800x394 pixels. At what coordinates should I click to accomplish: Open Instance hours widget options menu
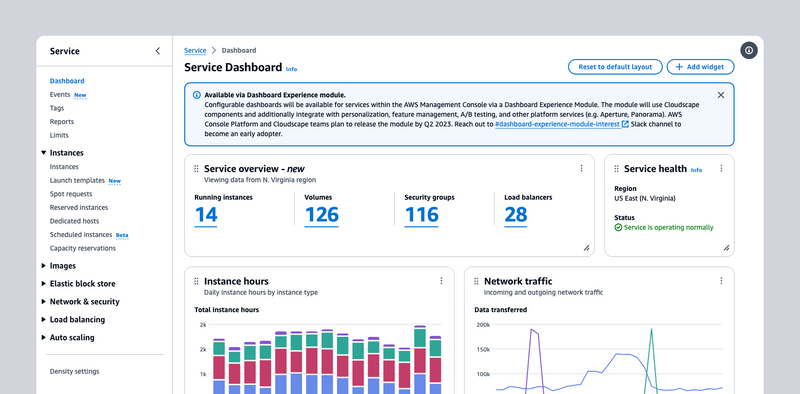(441, 281)
